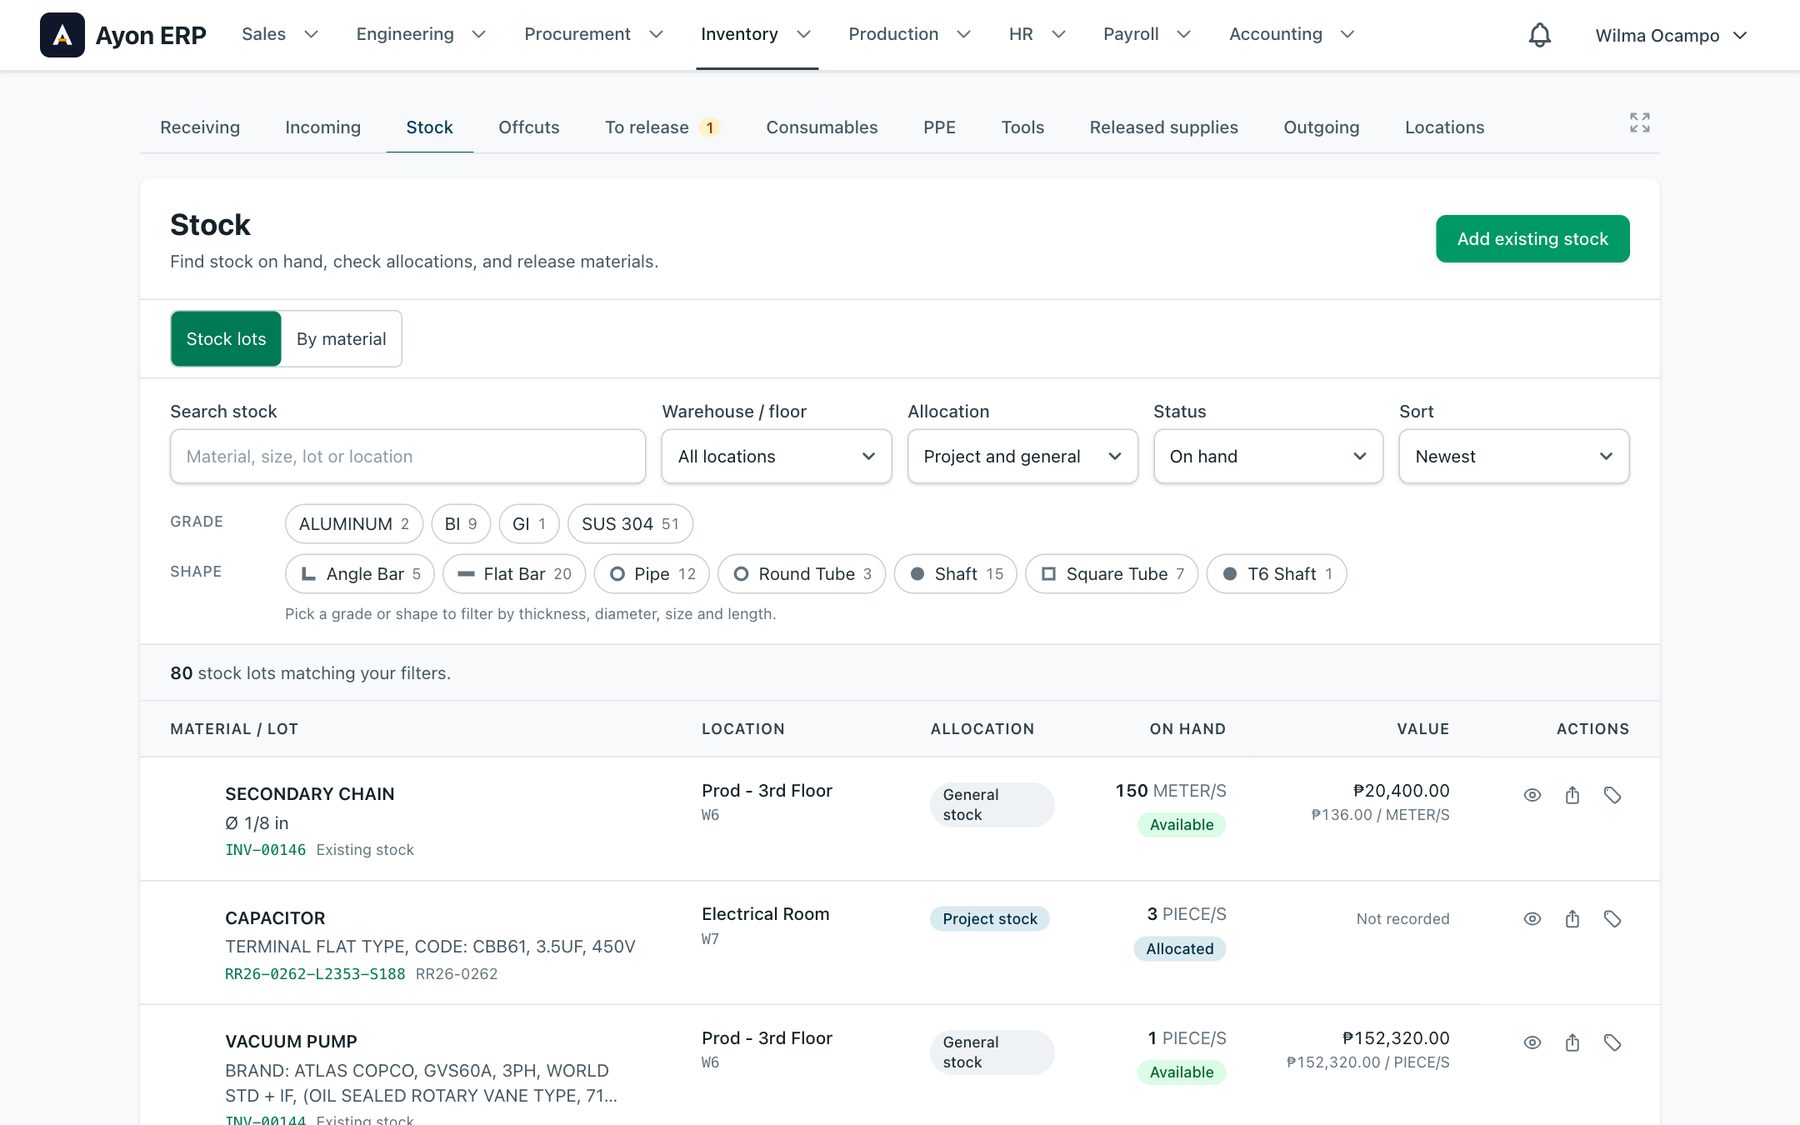The image size is (1800, 1125).
Task: Filter by T6 Shaft shape
Action: (x=1277, y=574)
